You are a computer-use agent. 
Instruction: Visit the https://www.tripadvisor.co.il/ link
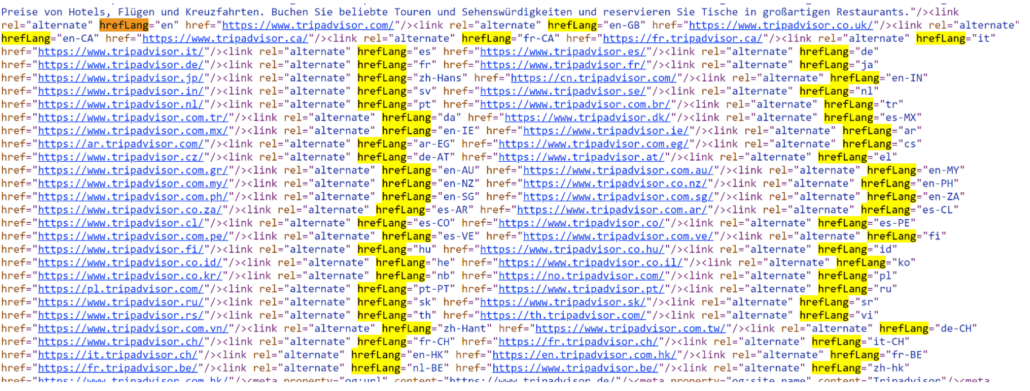590,262
